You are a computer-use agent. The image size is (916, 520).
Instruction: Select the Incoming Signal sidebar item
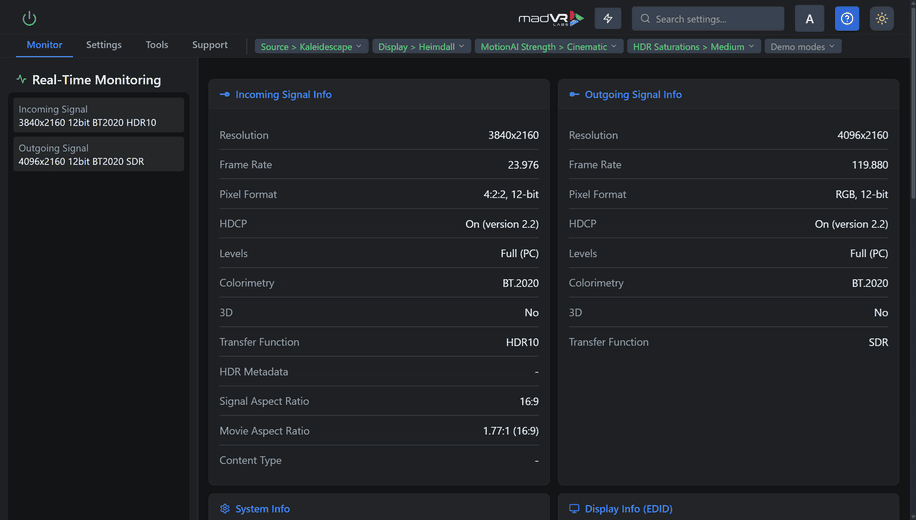(98, 116)
